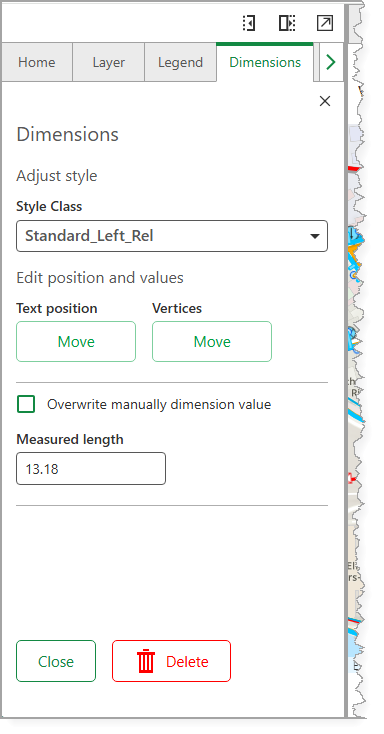Open Style Class dropdown Standard_Left_Rel
Screen dimensions: 384x734
(x=172, y=236)
